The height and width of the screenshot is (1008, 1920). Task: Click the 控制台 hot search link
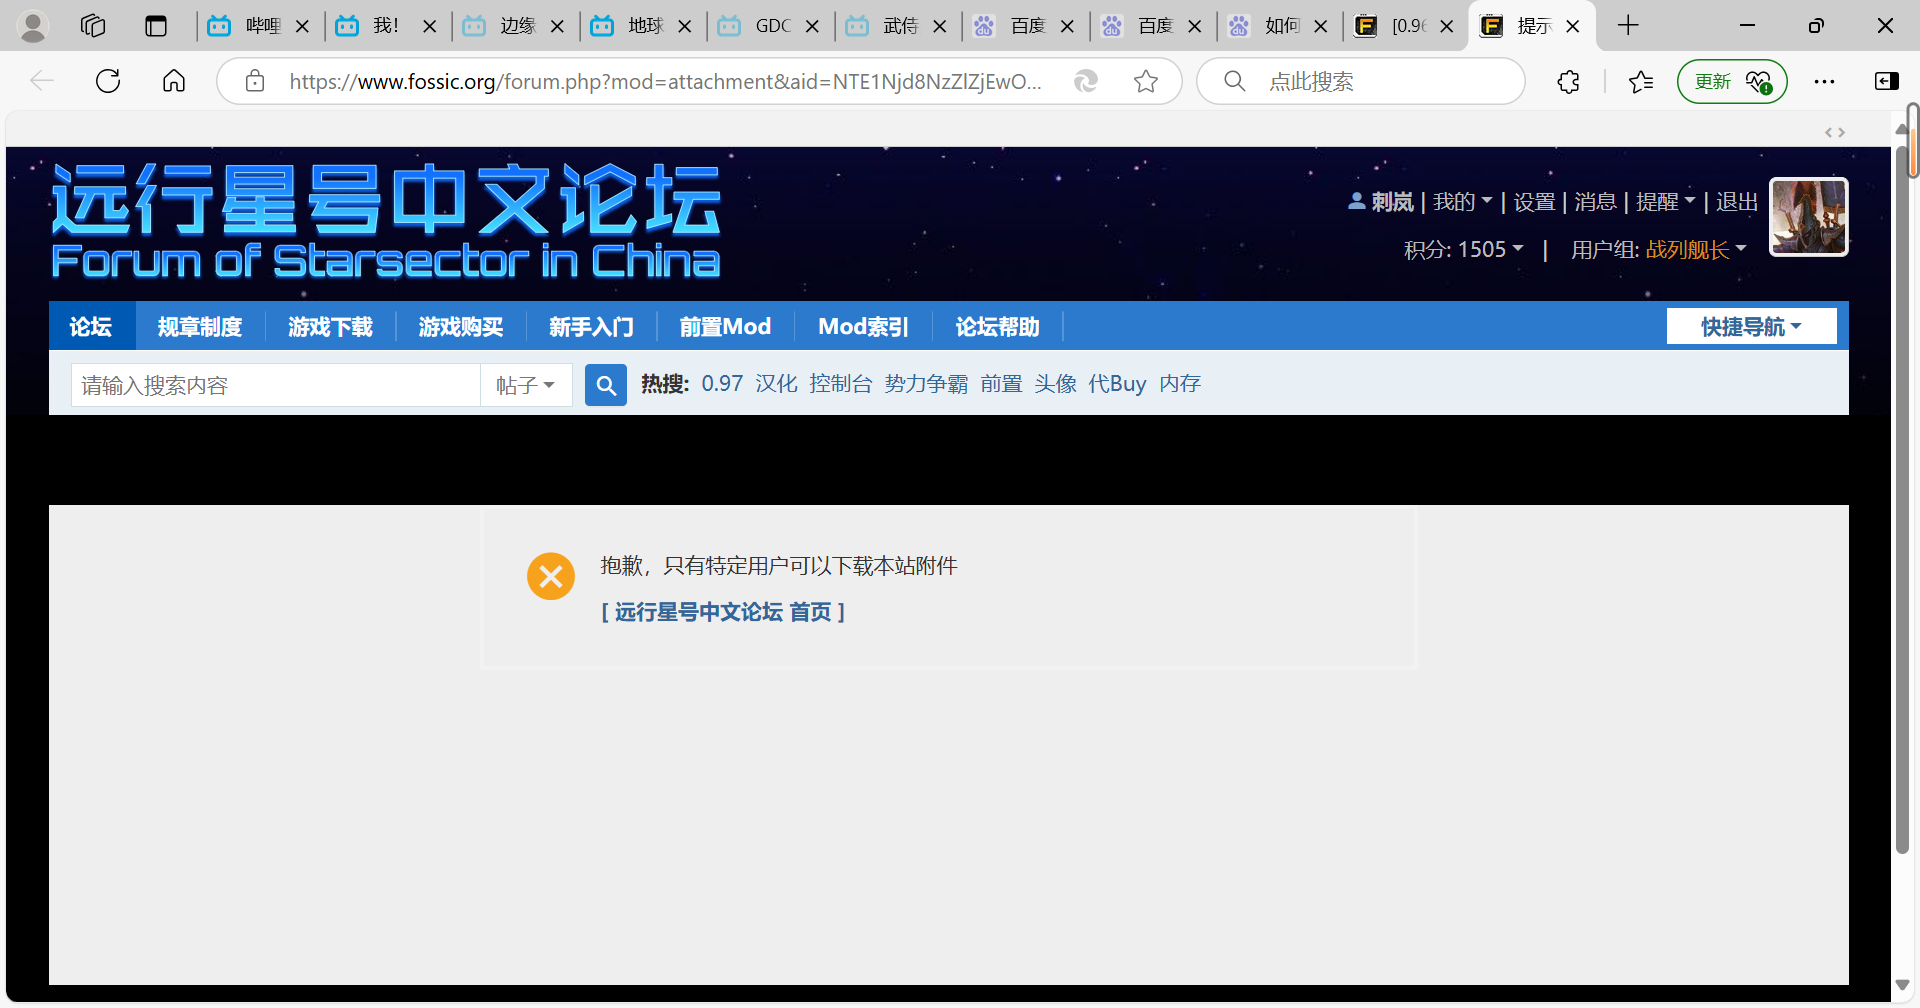point(840,383)
